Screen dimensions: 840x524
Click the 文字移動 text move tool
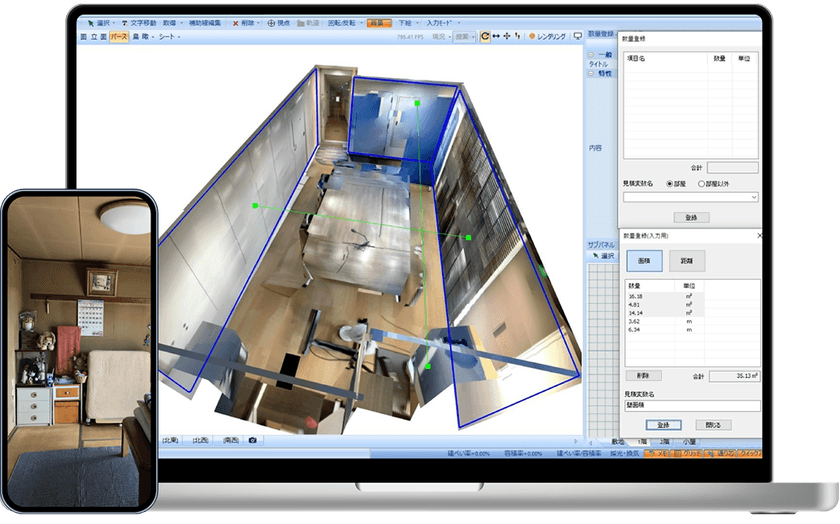coord(138,22)
